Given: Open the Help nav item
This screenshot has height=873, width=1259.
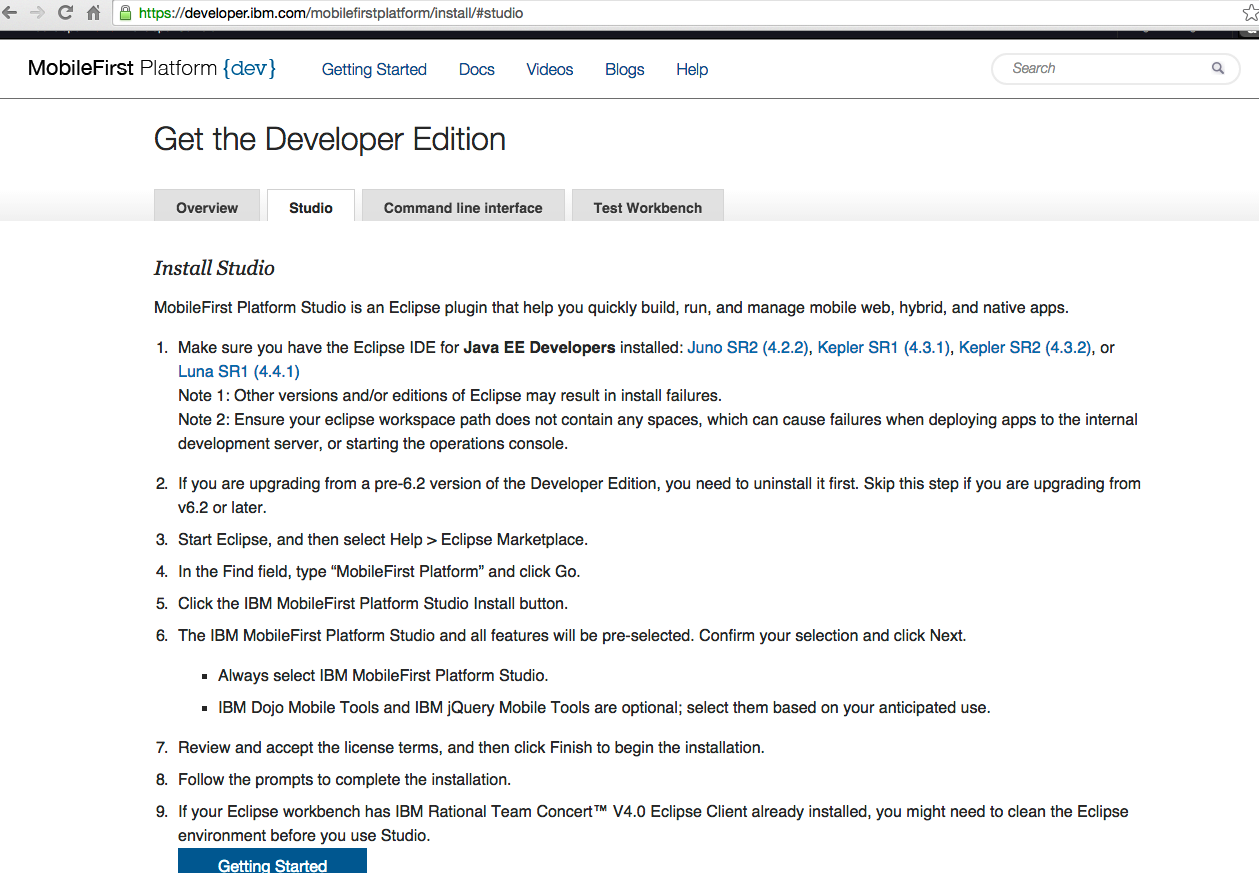Looking at the screenshot, I should (692, 69).
